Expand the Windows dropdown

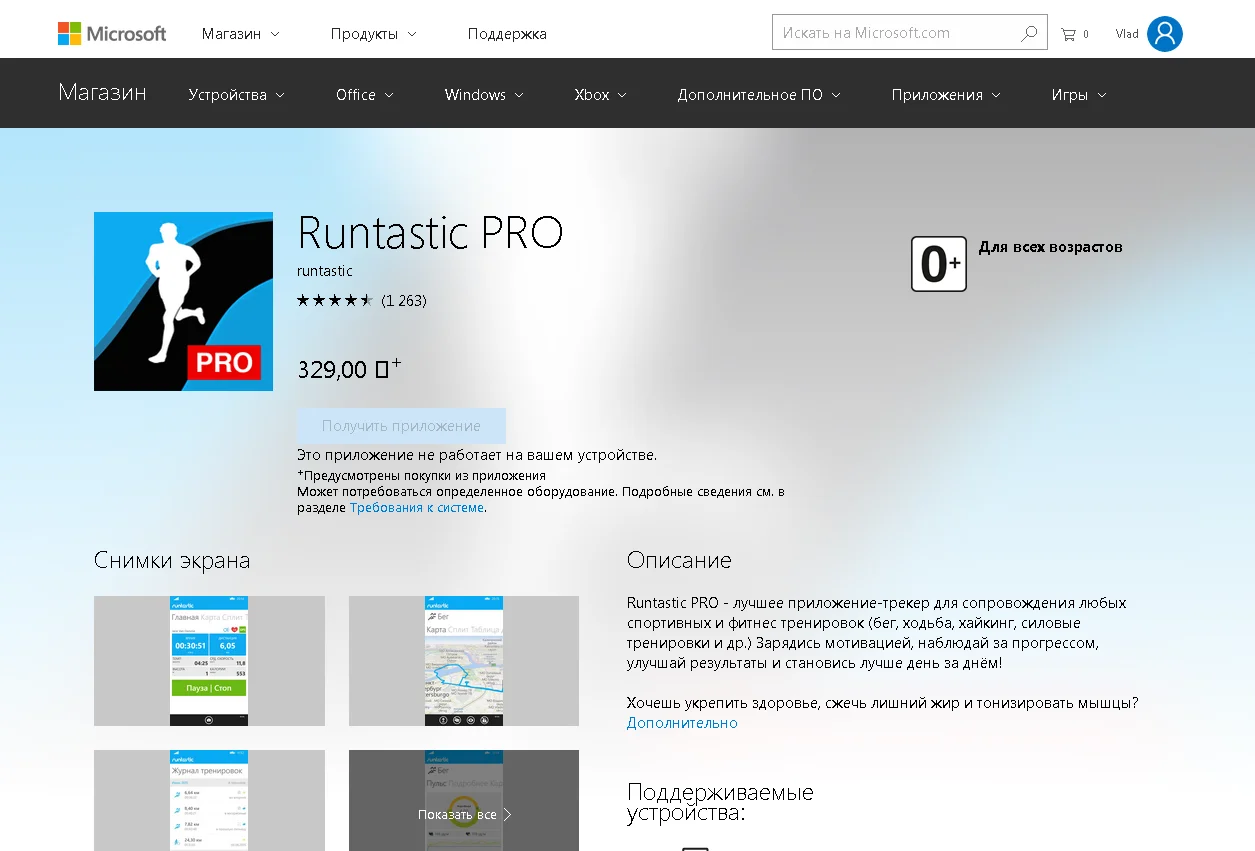(x=484, y=95)
